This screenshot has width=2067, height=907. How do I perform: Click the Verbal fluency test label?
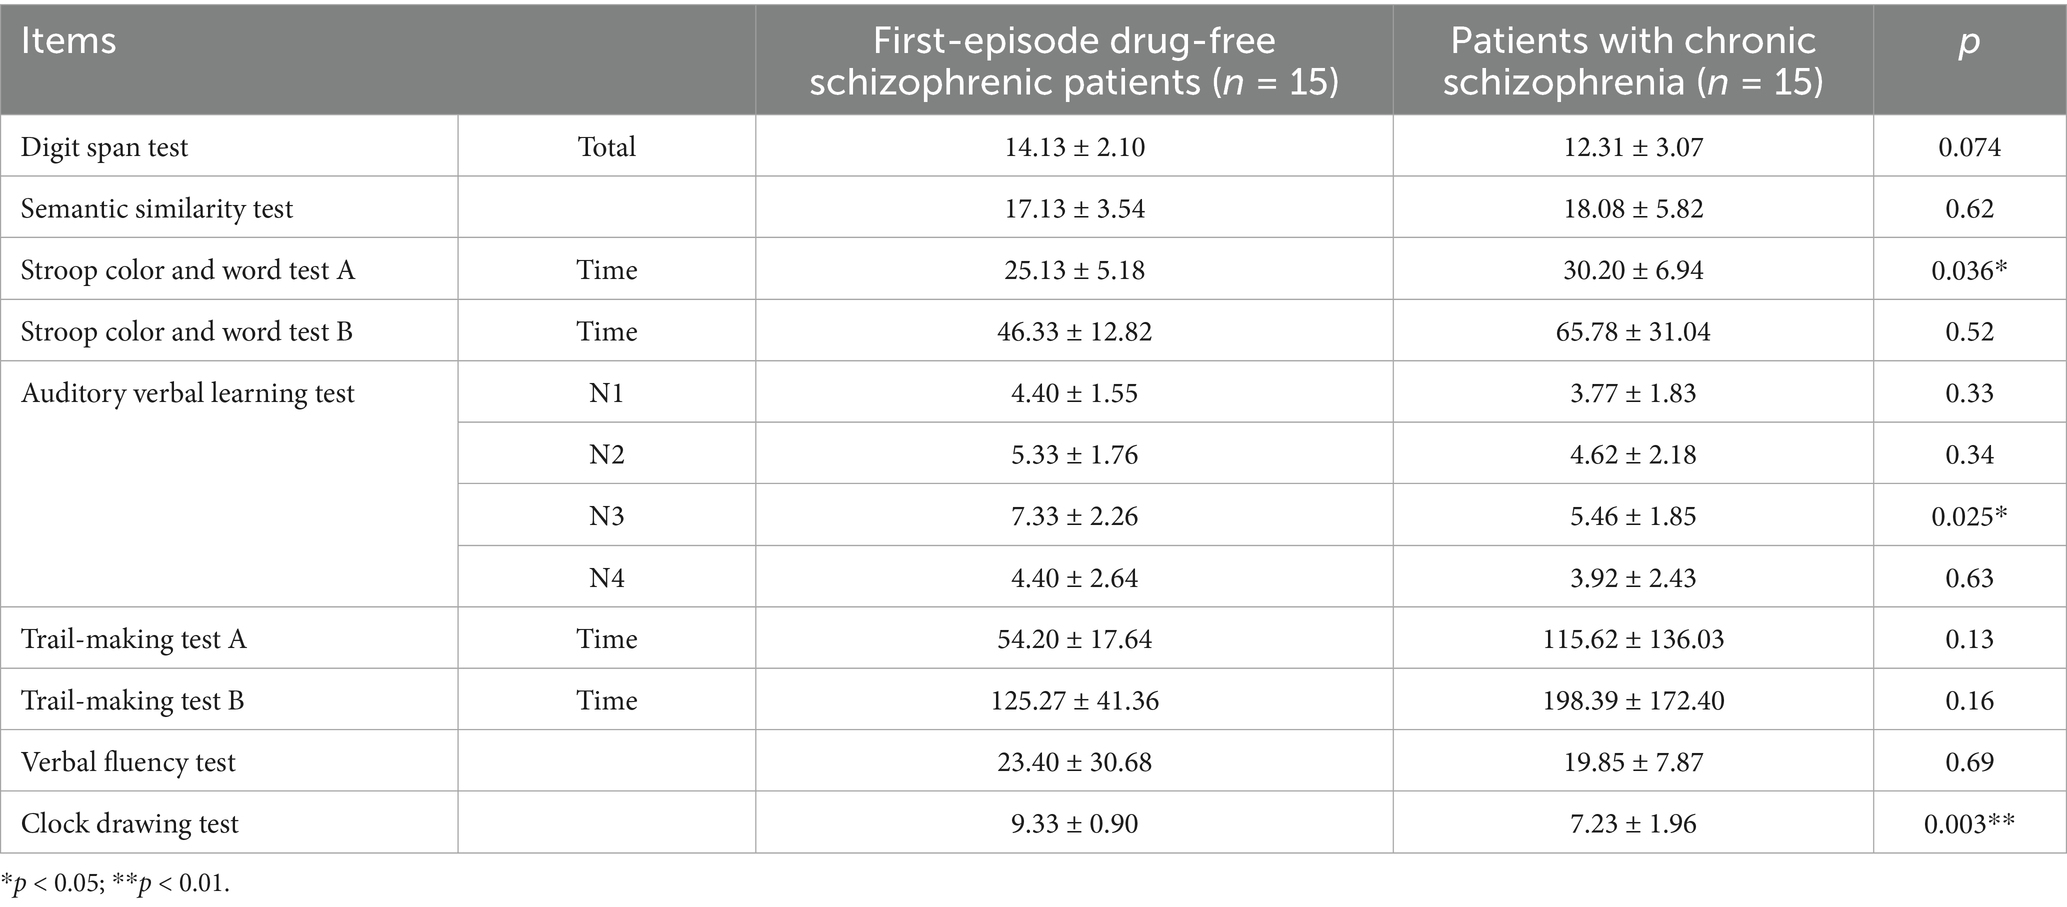pos(128,763)
